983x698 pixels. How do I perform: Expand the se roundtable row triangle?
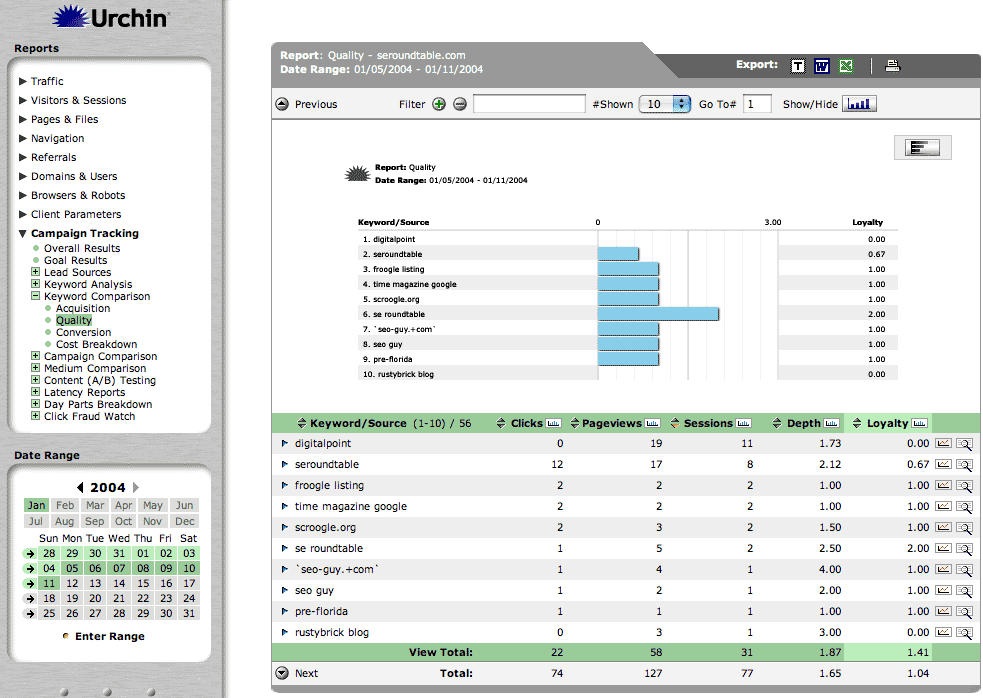pos(285,548)
